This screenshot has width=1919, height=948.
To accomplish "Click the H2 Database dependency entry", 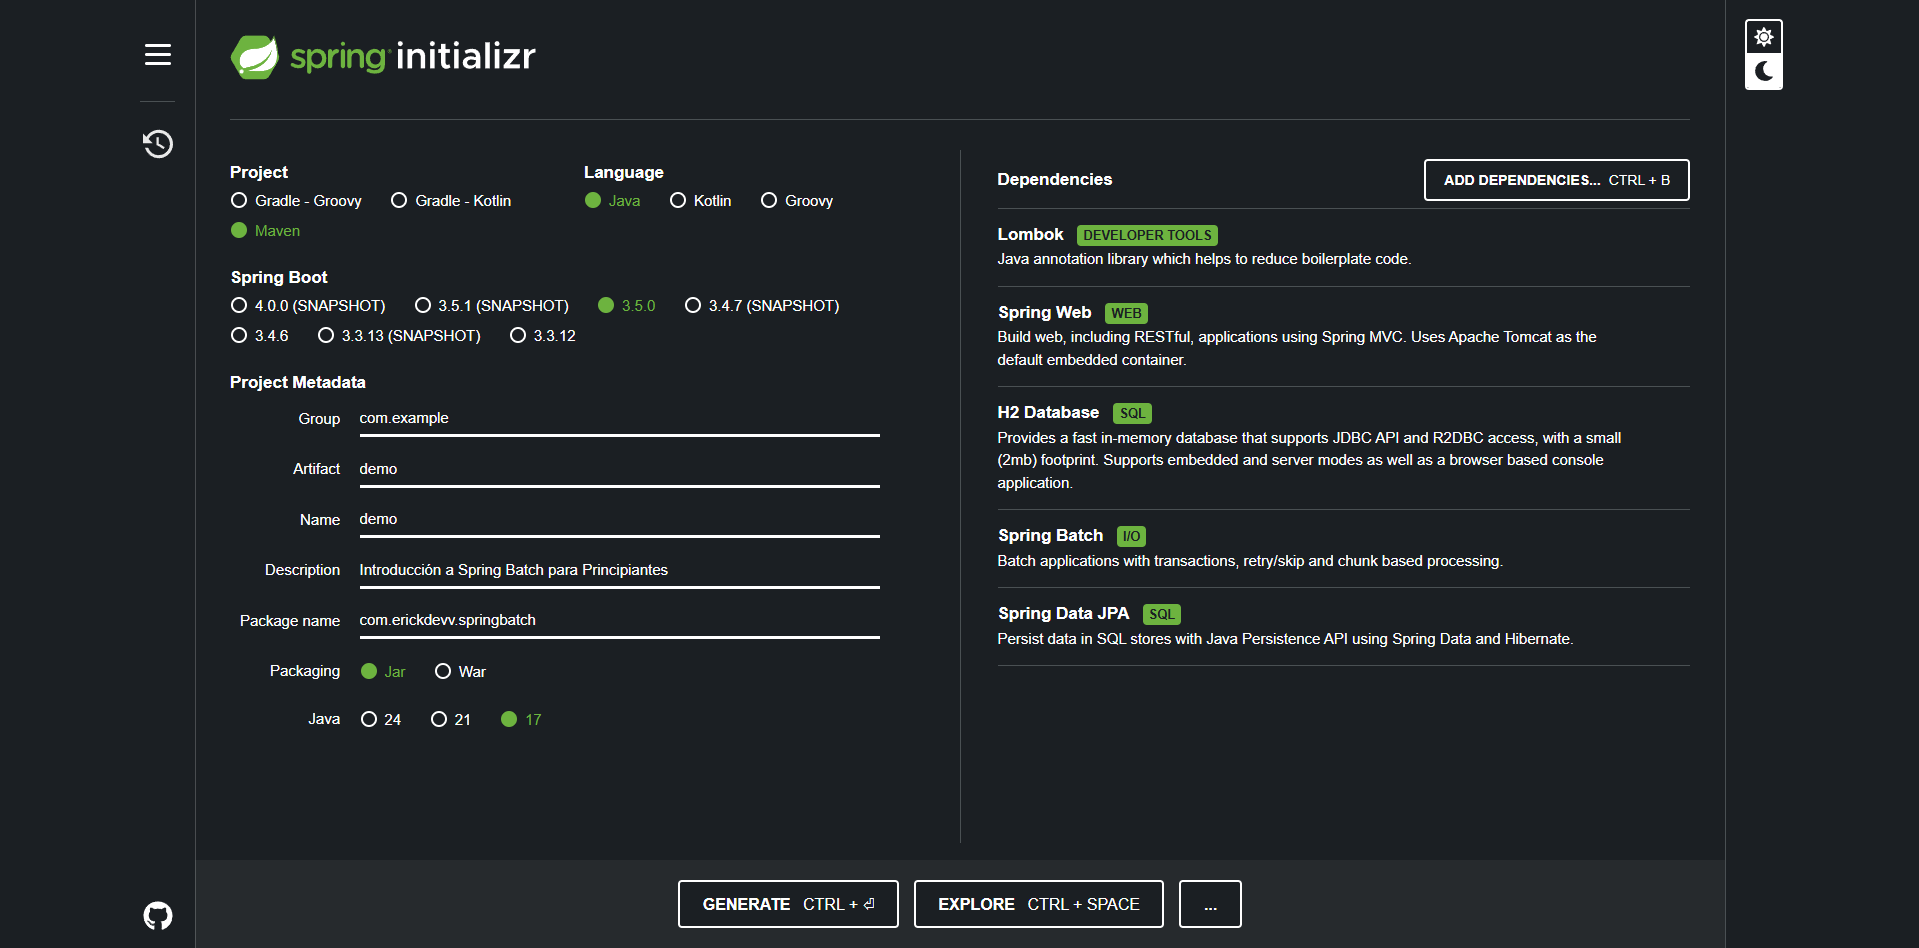I will click(x=1343, y=447).
